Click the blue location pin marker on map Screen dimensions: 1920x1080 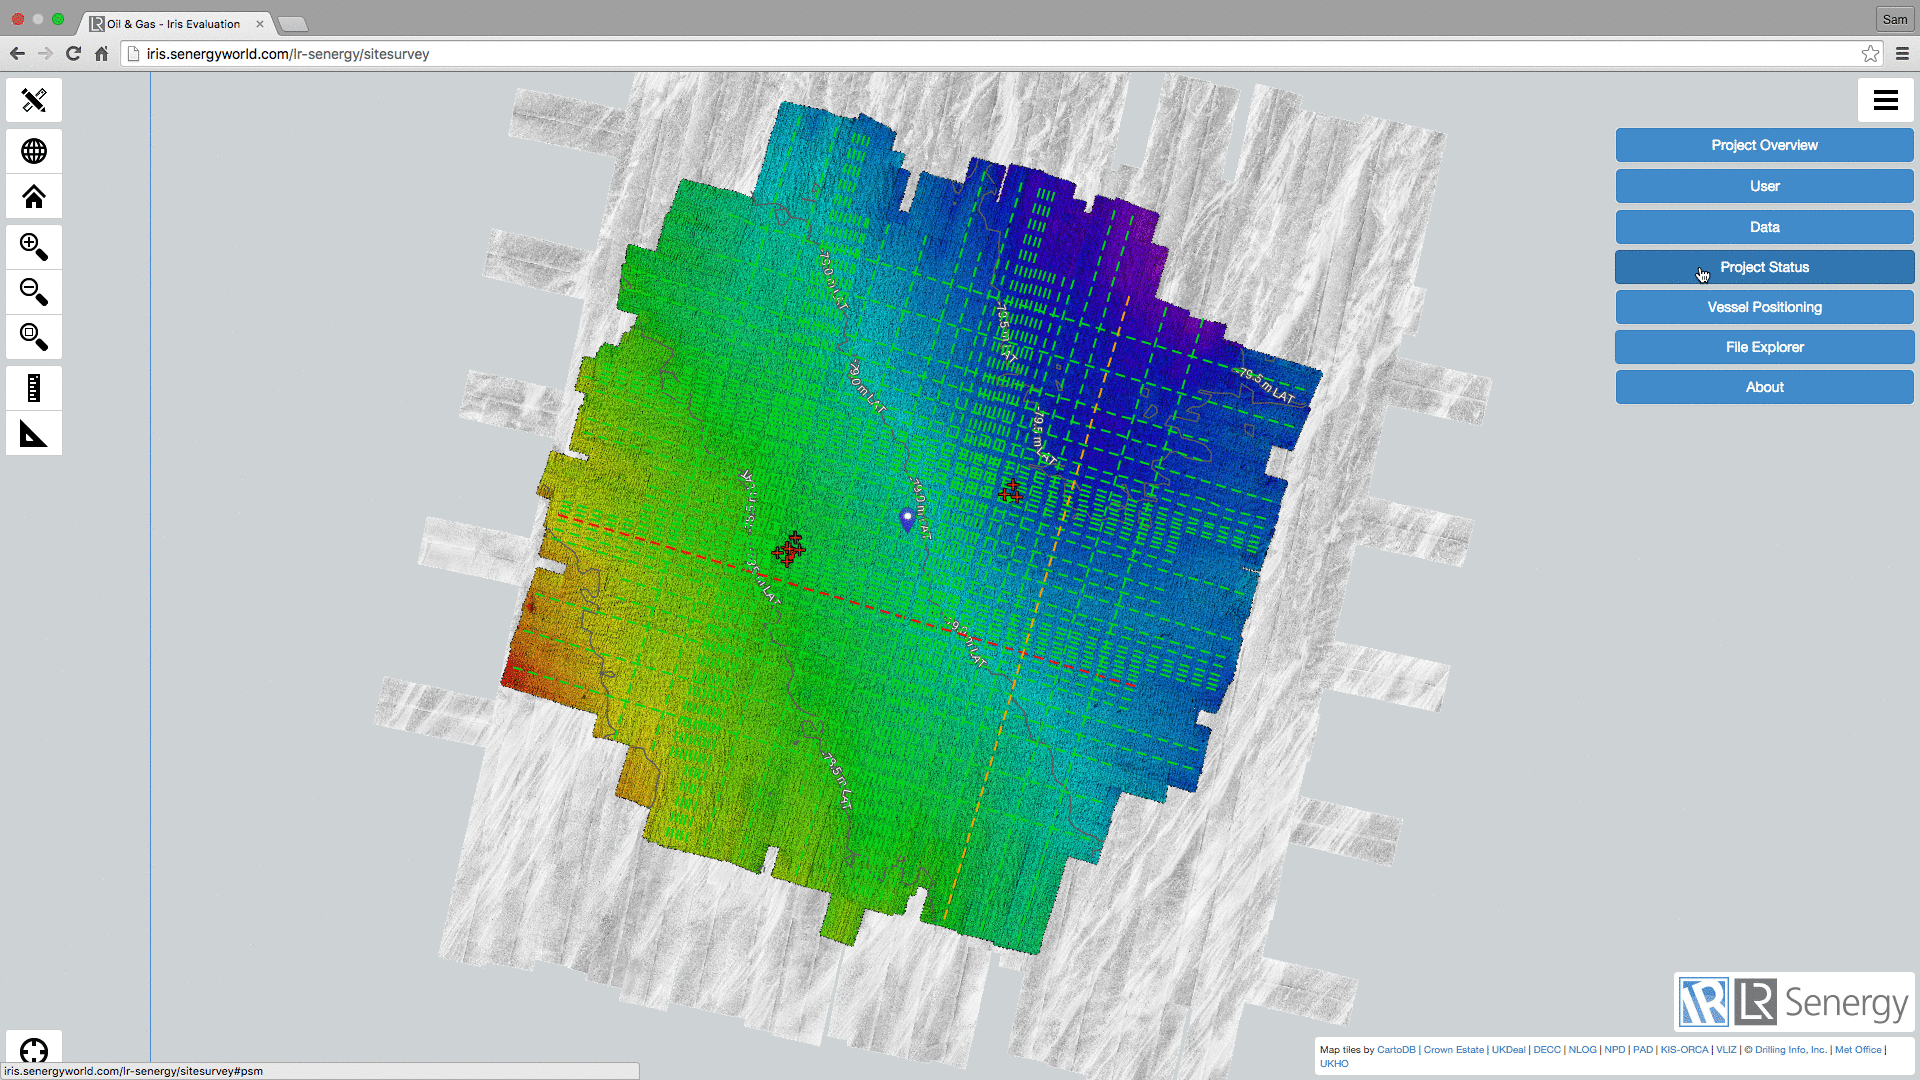pos(907,518)
